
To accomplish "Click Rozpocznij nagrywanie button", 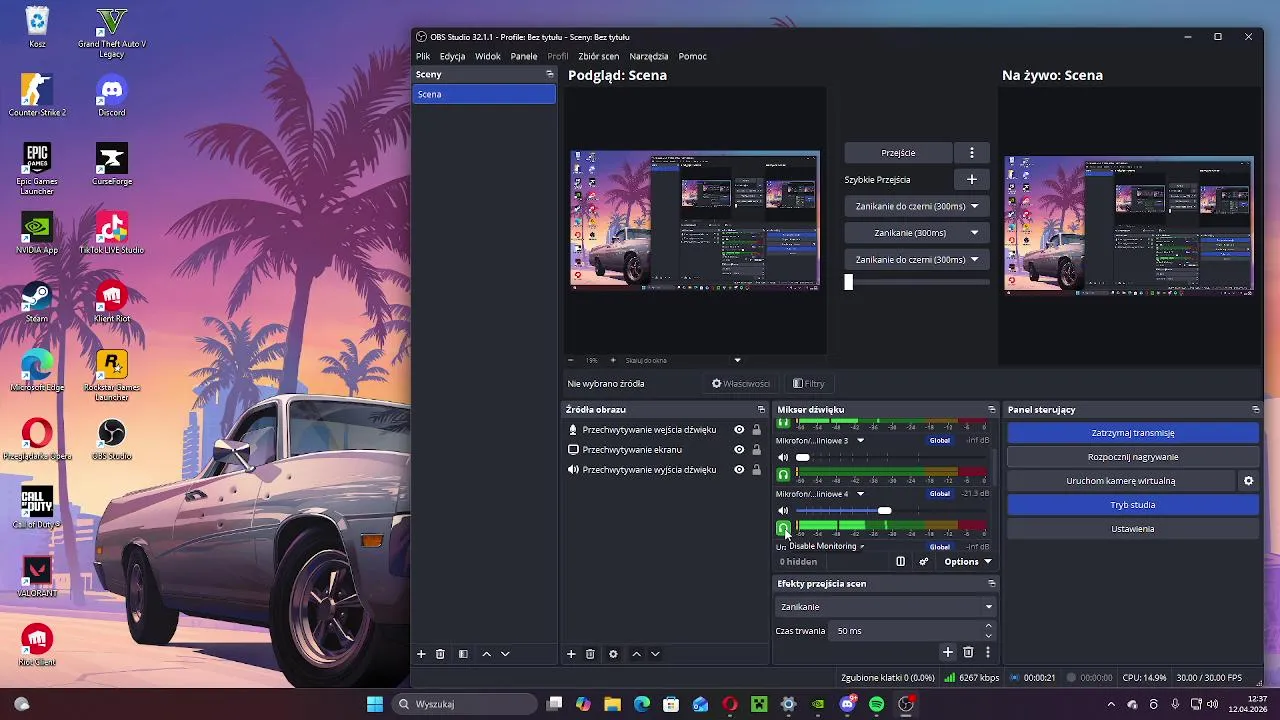I will [1132, 457].
